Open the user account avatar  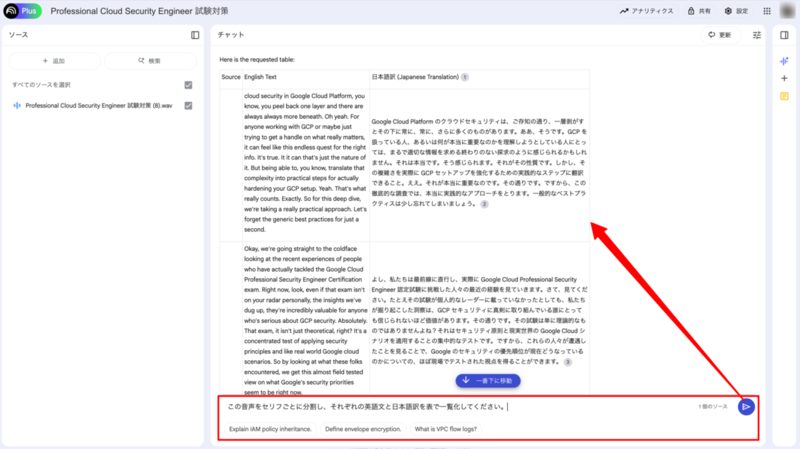(787, 11)
